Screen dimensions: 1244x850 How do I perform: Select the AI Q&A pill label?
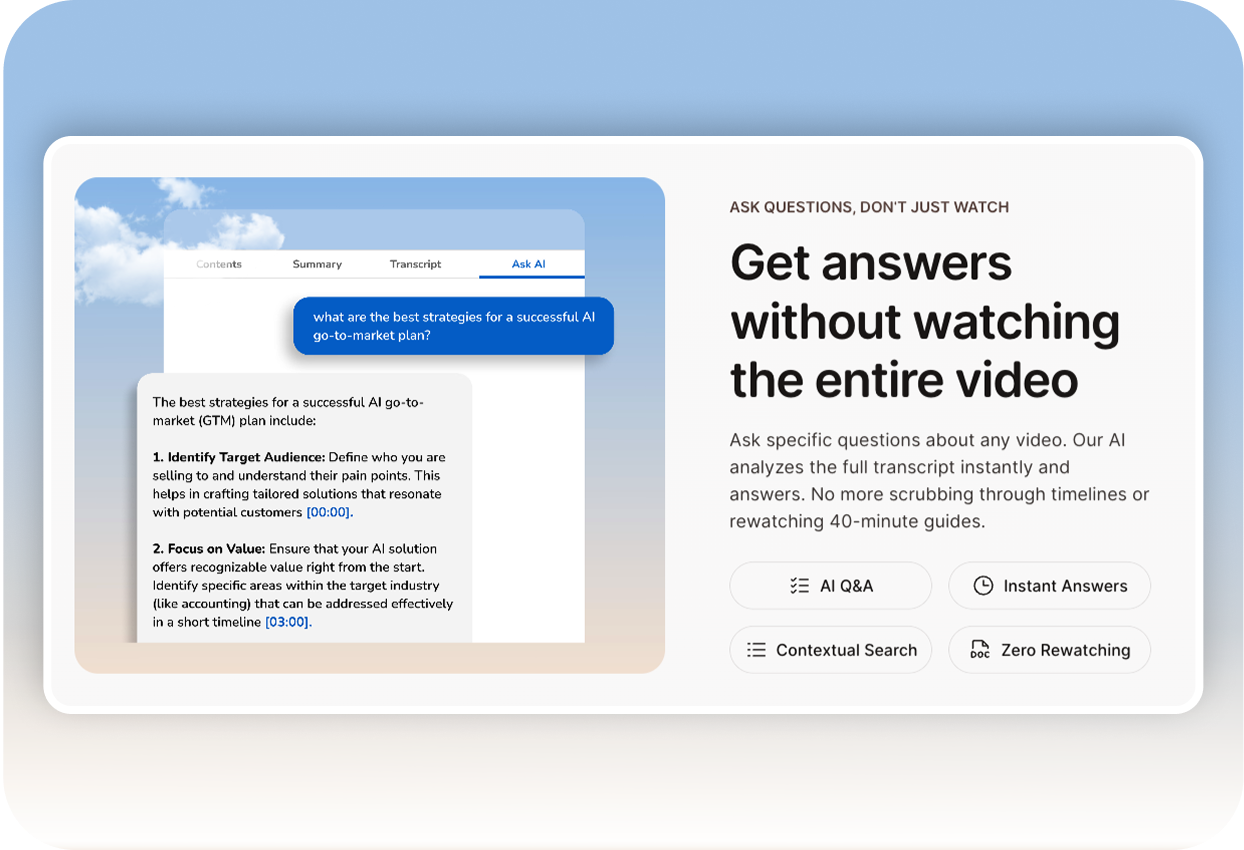click(x=846, y=586)
